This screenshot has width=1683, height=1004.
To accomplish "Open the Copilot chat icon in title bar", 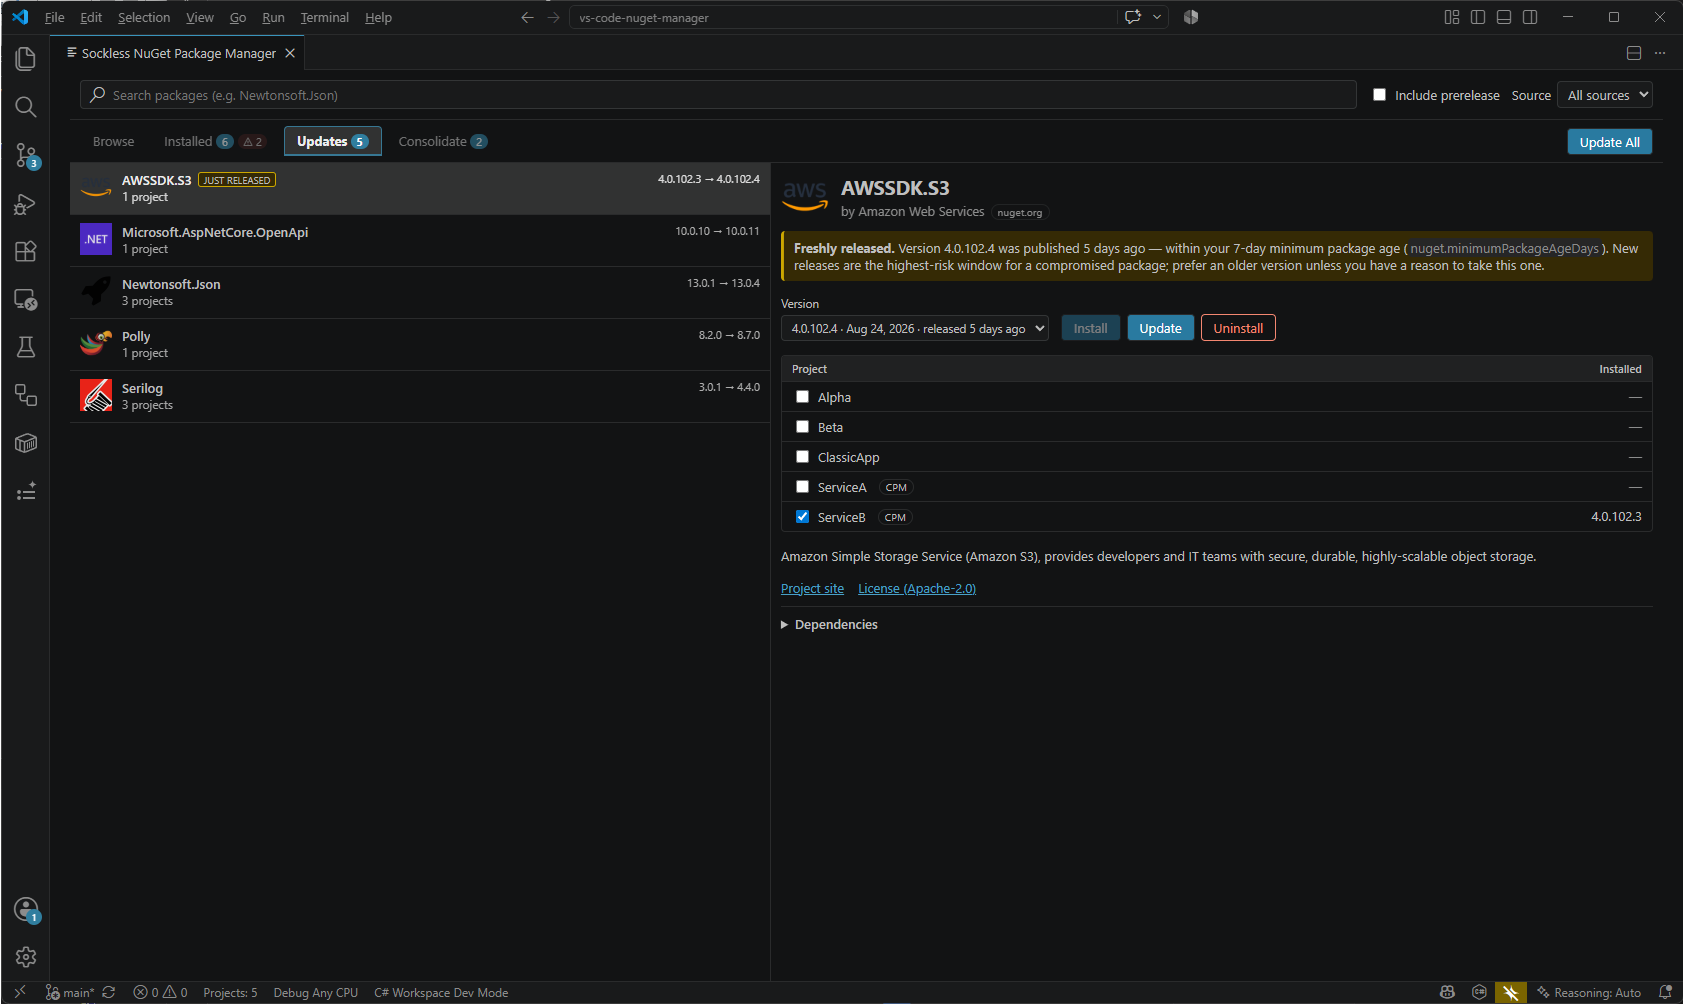I will 1133,17.
